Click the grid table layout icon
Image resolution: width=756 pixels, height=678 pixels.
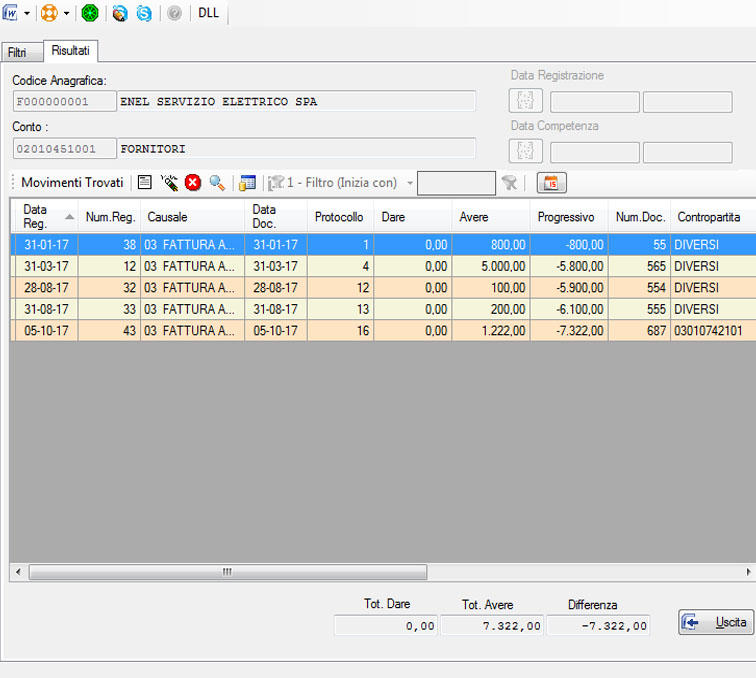coord(247,183)
